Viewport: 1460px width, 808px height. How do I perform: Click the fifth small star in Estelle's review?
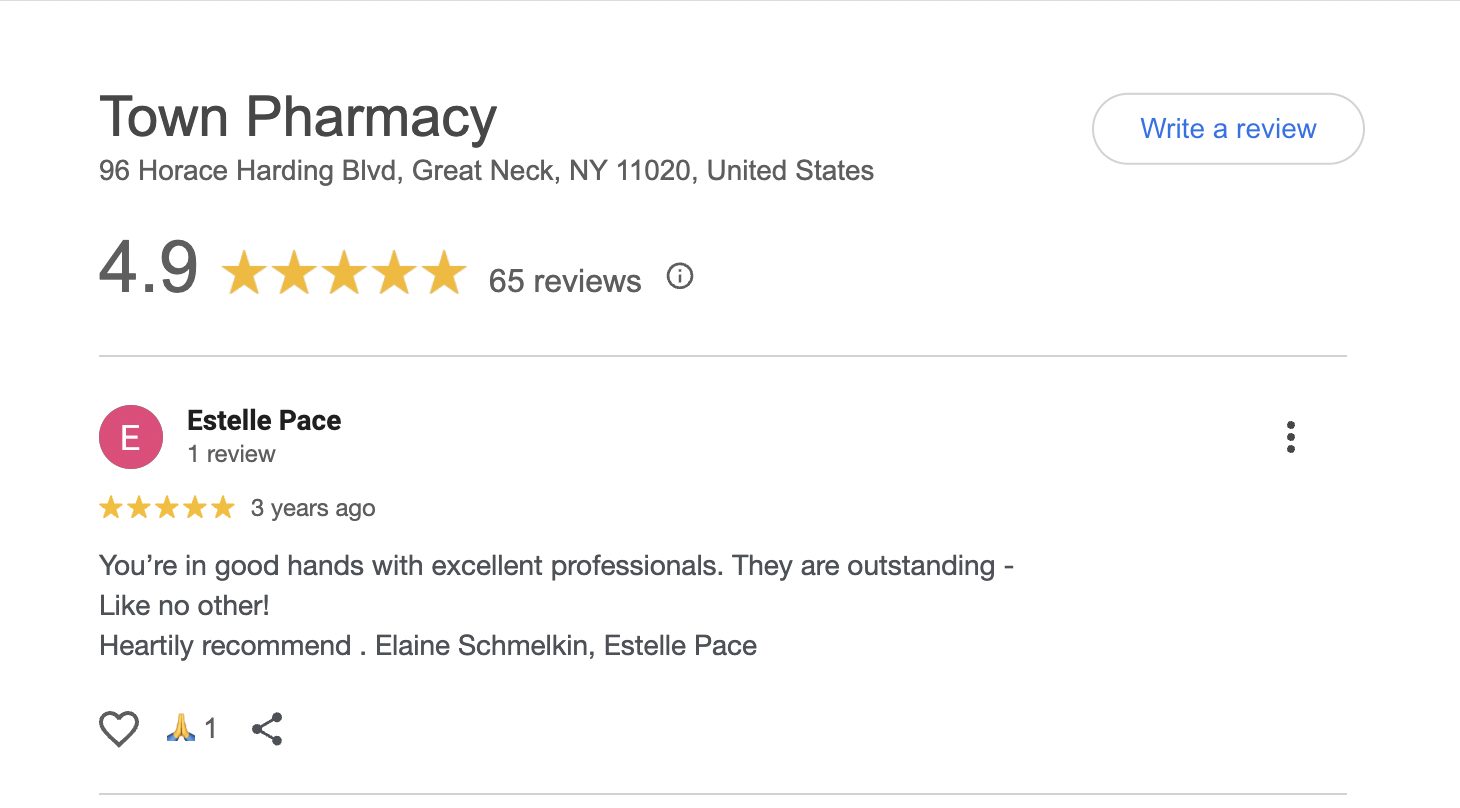pos(222,508)
